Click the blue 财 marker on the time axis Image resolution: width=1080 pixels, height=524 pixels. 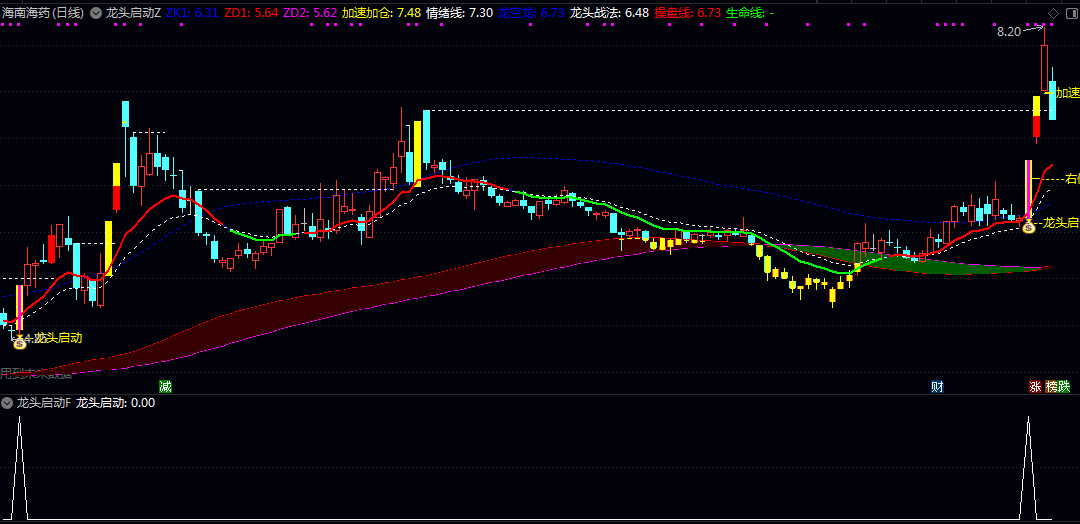click(x=937, y=386)
